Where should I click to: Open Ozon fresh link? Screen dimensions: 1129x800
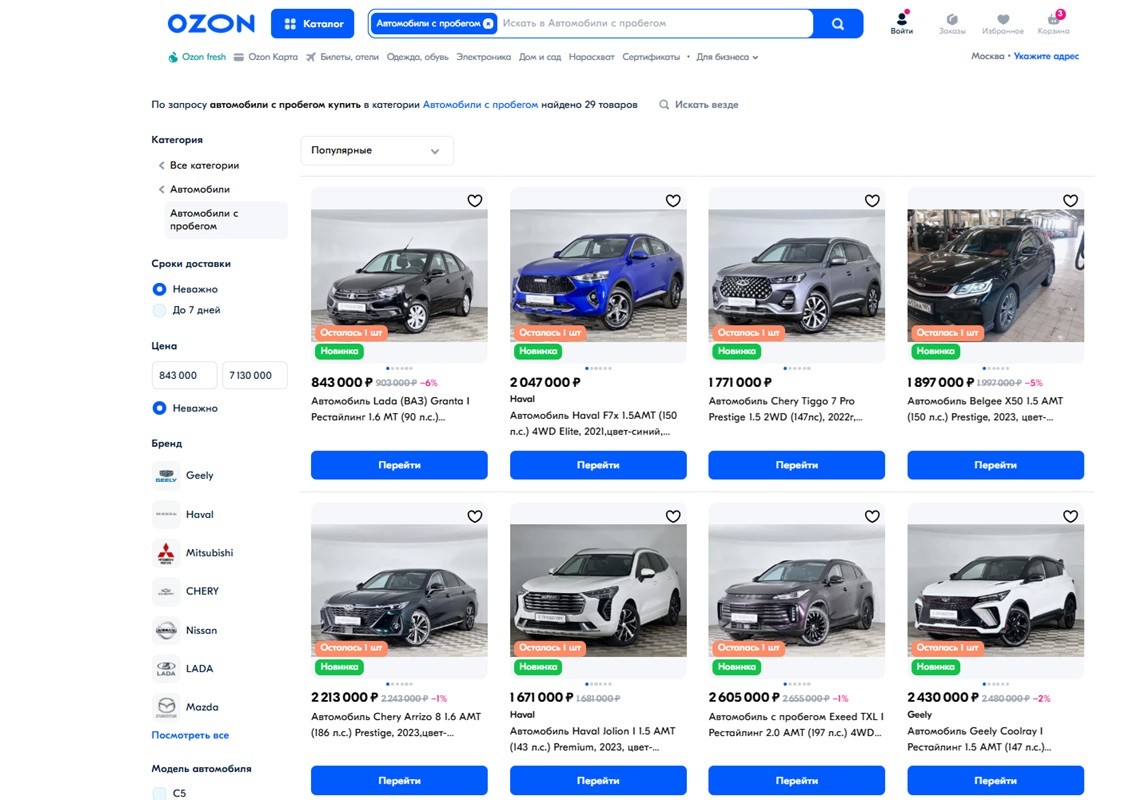pyautogui.click(x=197, y=57)
